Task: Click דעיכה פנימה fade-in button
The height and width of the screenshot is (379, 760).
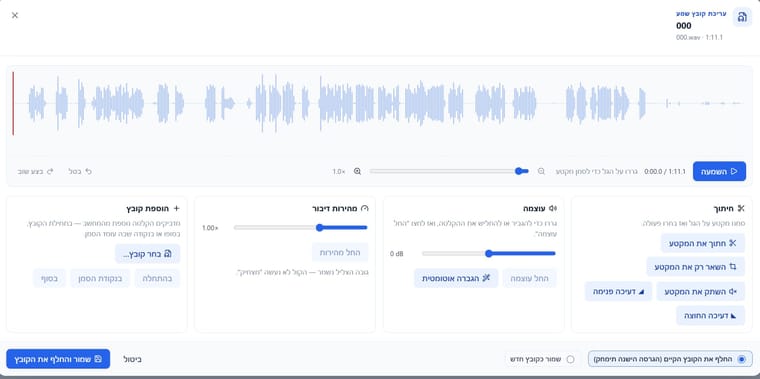Action: (x=618, y=291)
